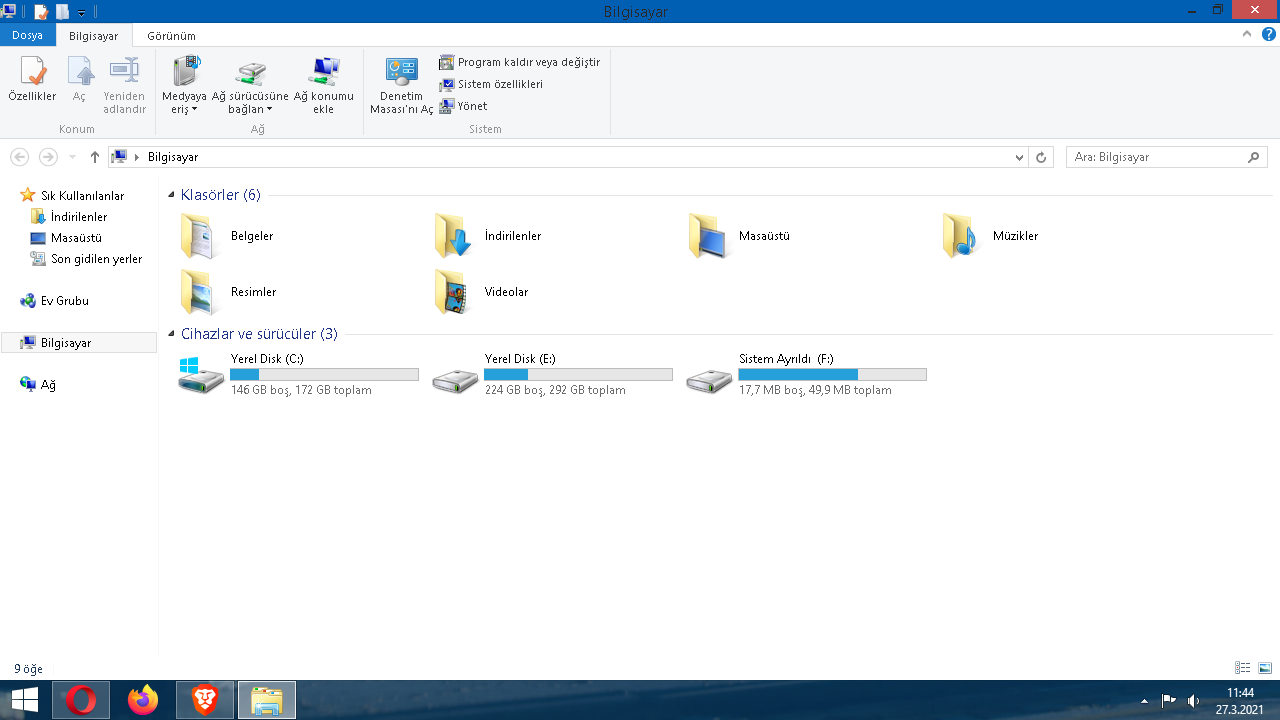This screenshot has height=720, width=1280.
Task: Refresh the Bilgisayar view
Action: click(1041, 157)
